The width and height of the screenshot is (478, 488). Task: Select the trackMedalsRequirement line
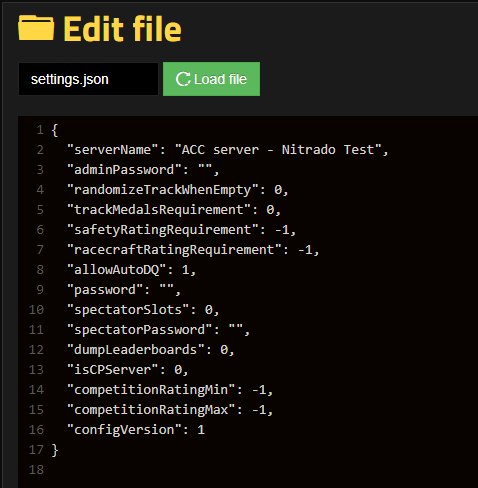174,210
